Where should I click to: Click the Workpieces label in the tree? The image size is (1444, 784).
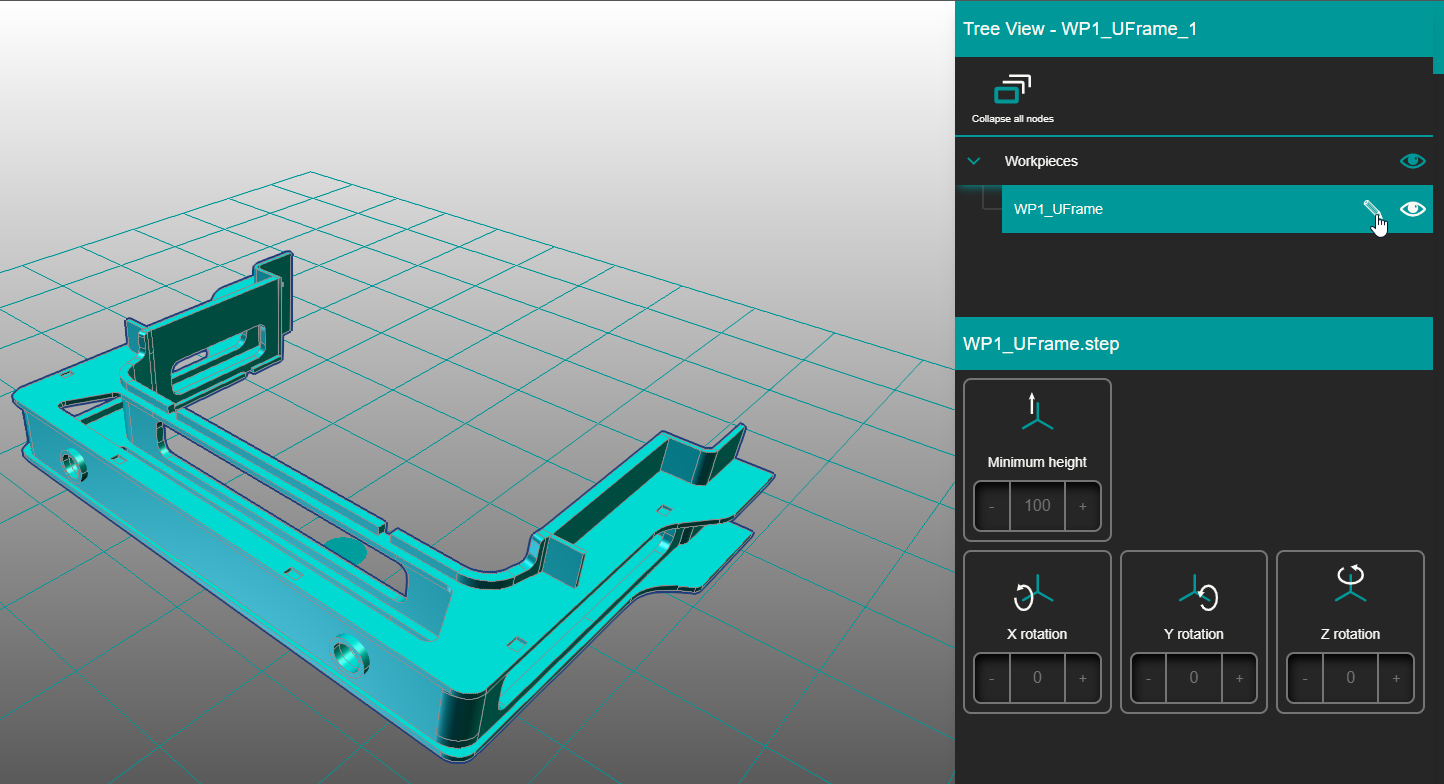coord(1041,161)
